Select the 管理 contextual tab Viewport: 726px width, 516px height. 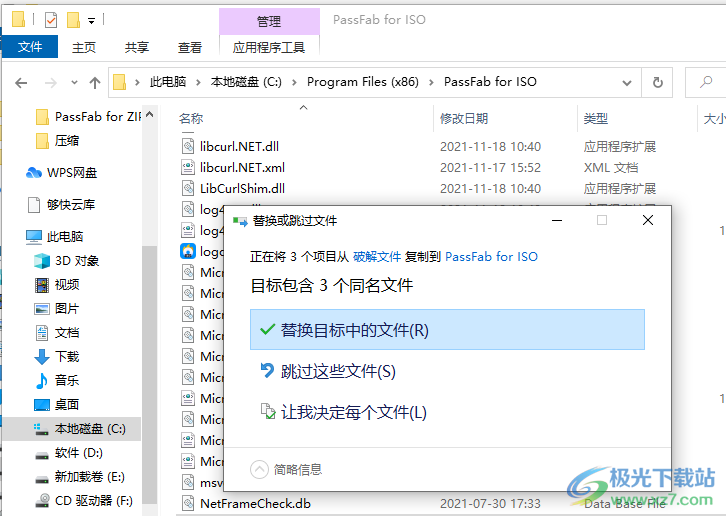pos(269,21)
